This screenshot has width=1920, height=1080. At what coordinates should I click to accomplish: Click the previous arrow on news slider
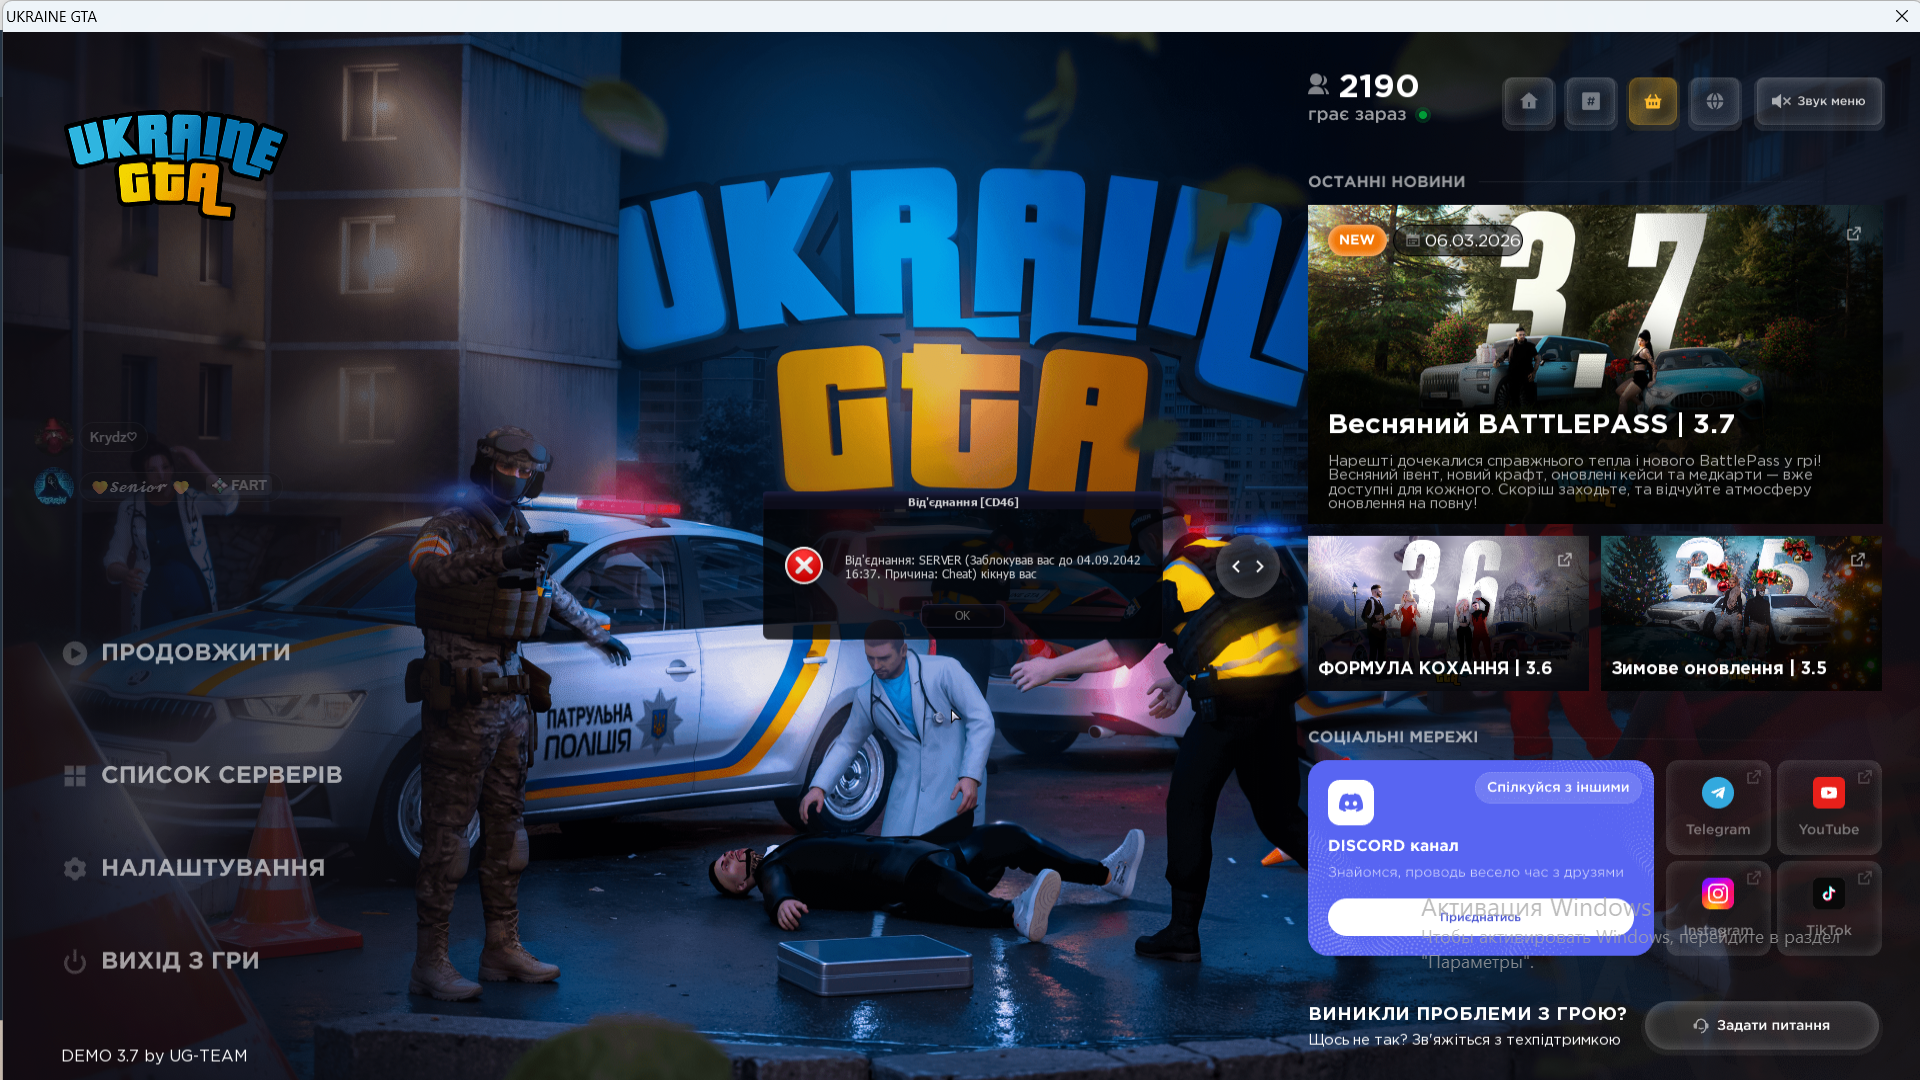coord(1236,567)
